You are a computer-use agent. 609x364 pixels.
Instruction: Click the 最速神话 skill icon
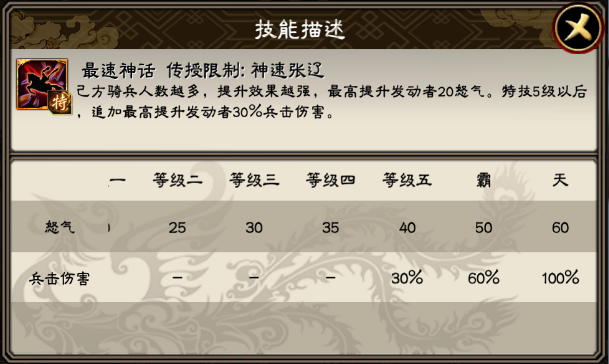[x=42, y=84]
